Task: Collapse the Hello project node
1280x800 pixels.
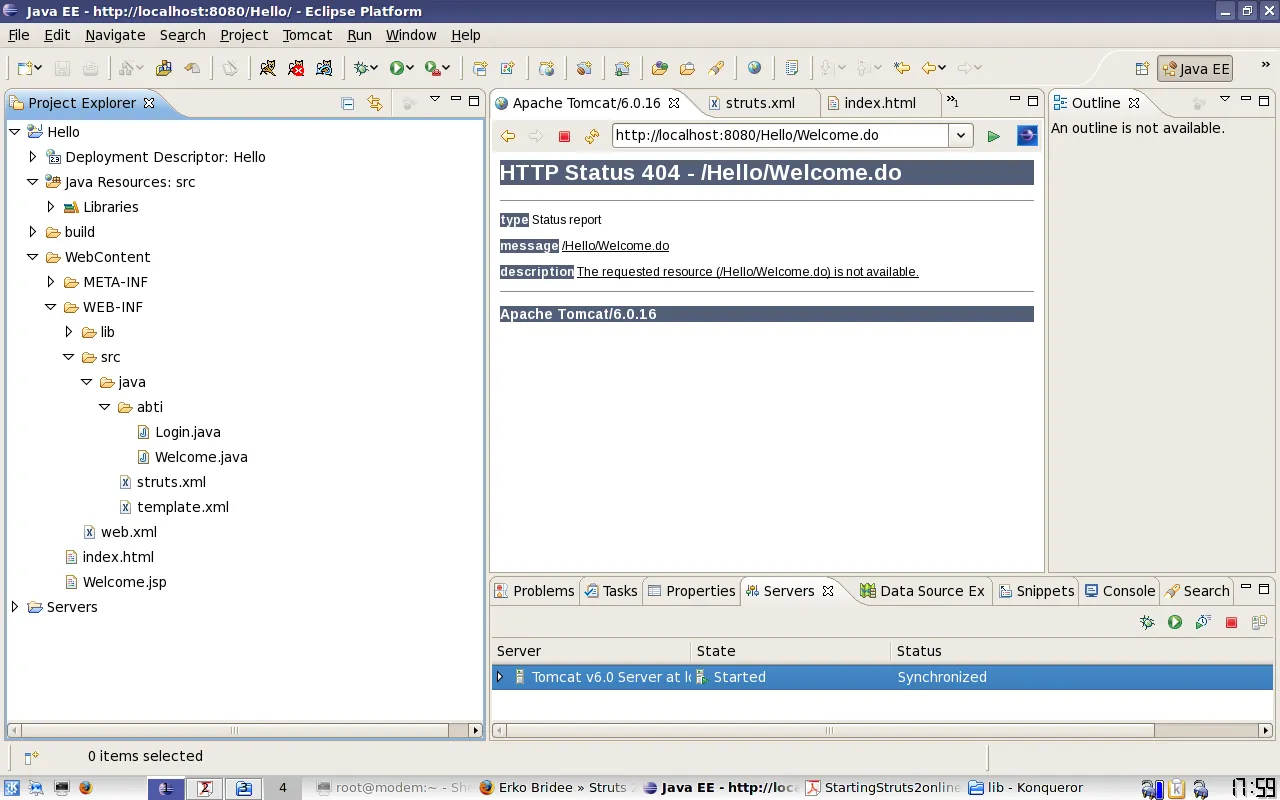Action: coord(15,131)
